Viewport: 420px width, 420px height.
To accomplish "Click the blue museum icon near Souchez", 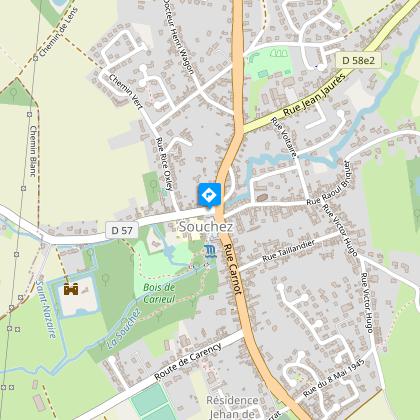I will (x=210, y=251).
